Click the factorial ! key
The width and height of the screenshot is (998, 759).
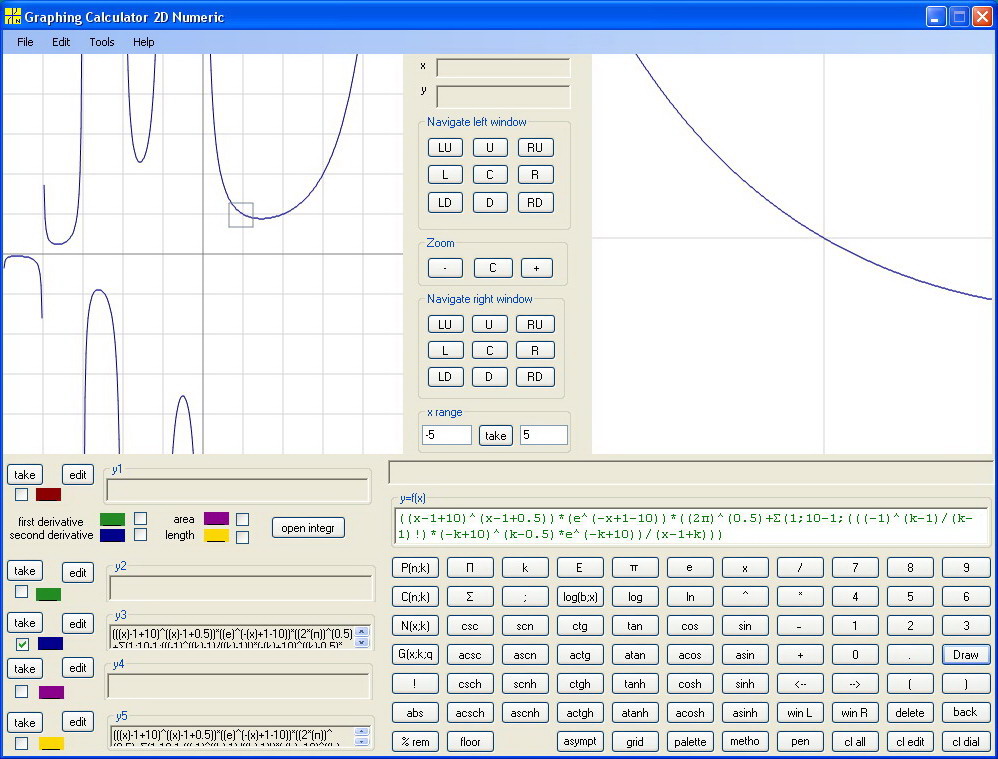tap(415, 684)
